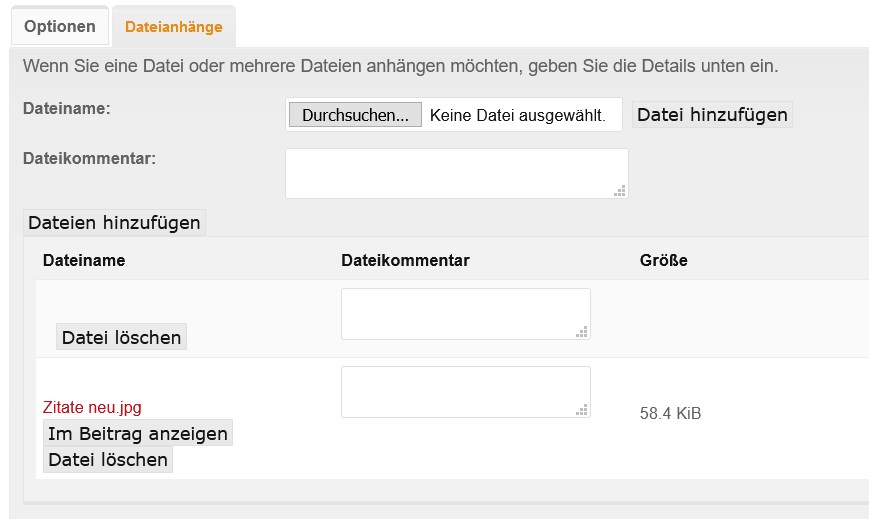Screen dimensions: 869x519
Task: Click the Dateien hinzufügen button
Action: [x=114, y=222]
